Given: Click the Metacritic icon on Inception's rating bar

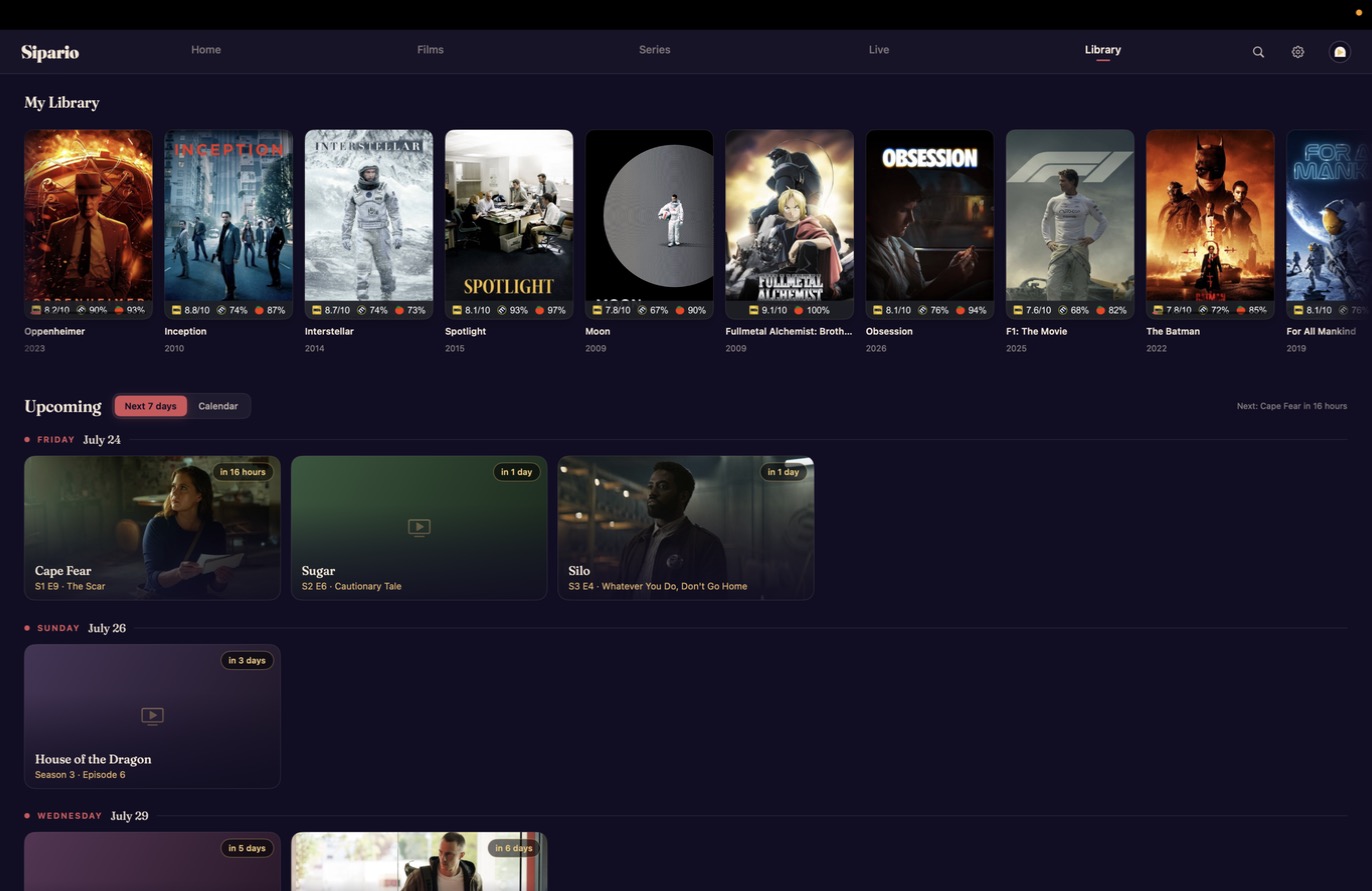Looking at the screenshot, I should tap(222, 310).
